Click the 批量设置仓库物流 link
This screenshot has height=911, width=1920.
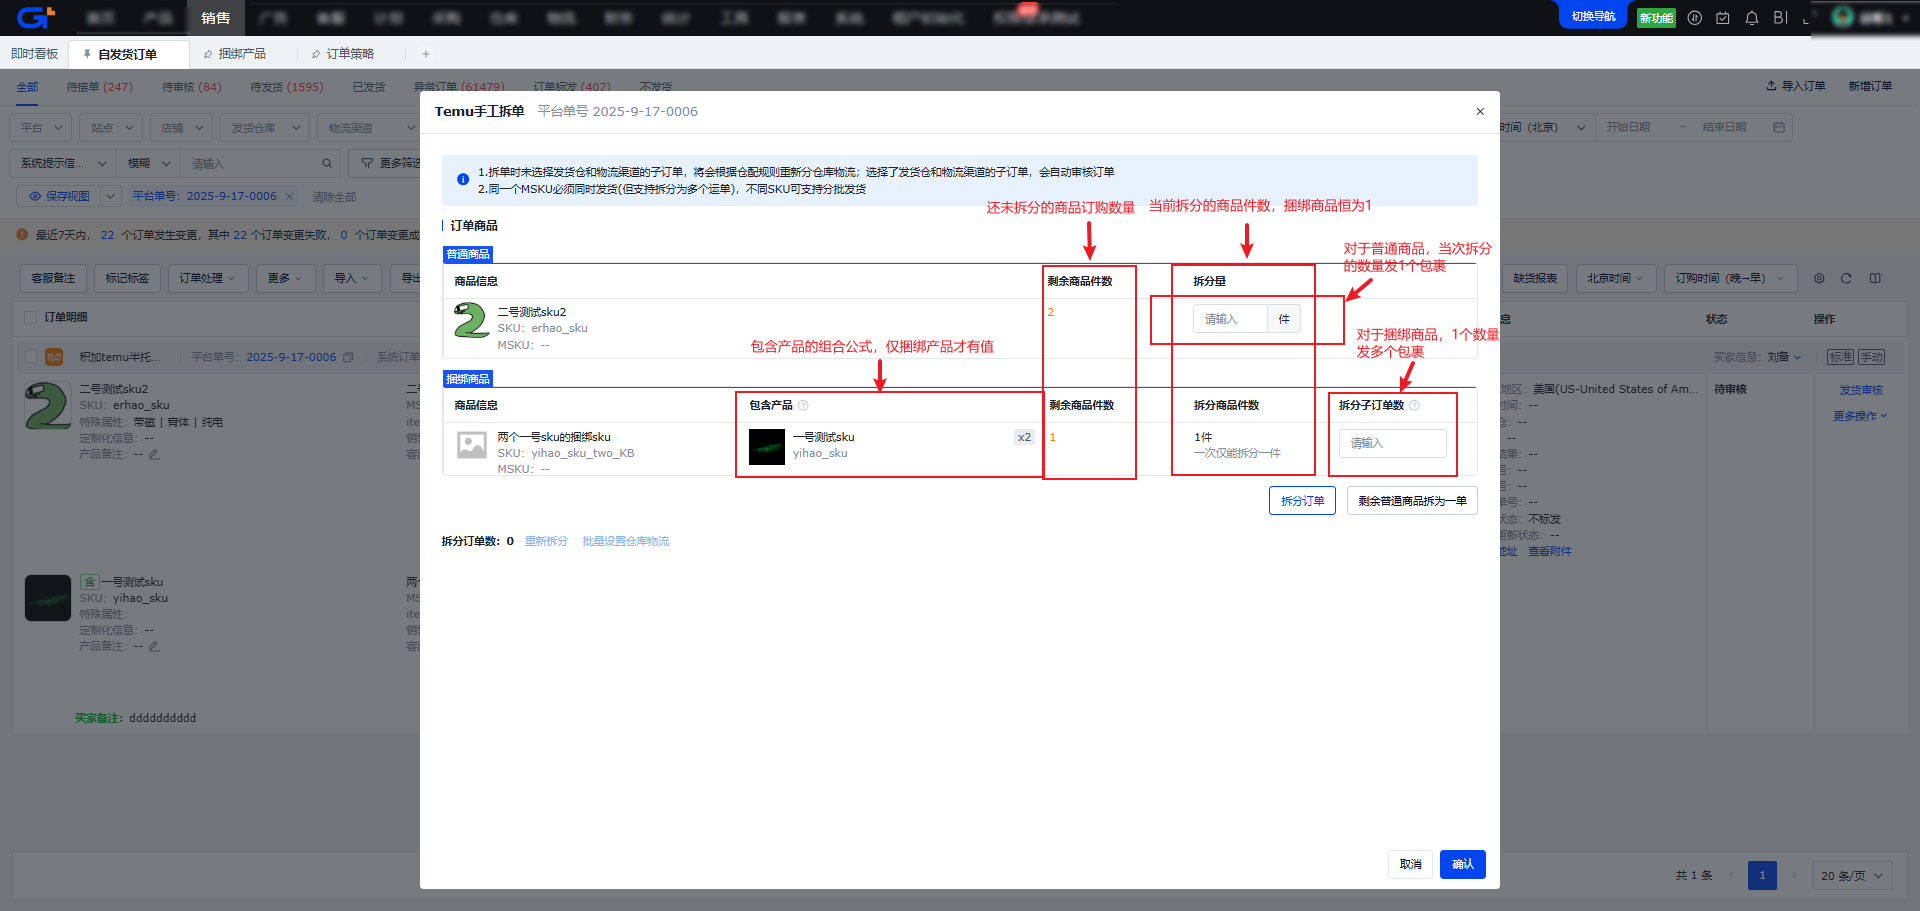(626, 541)
